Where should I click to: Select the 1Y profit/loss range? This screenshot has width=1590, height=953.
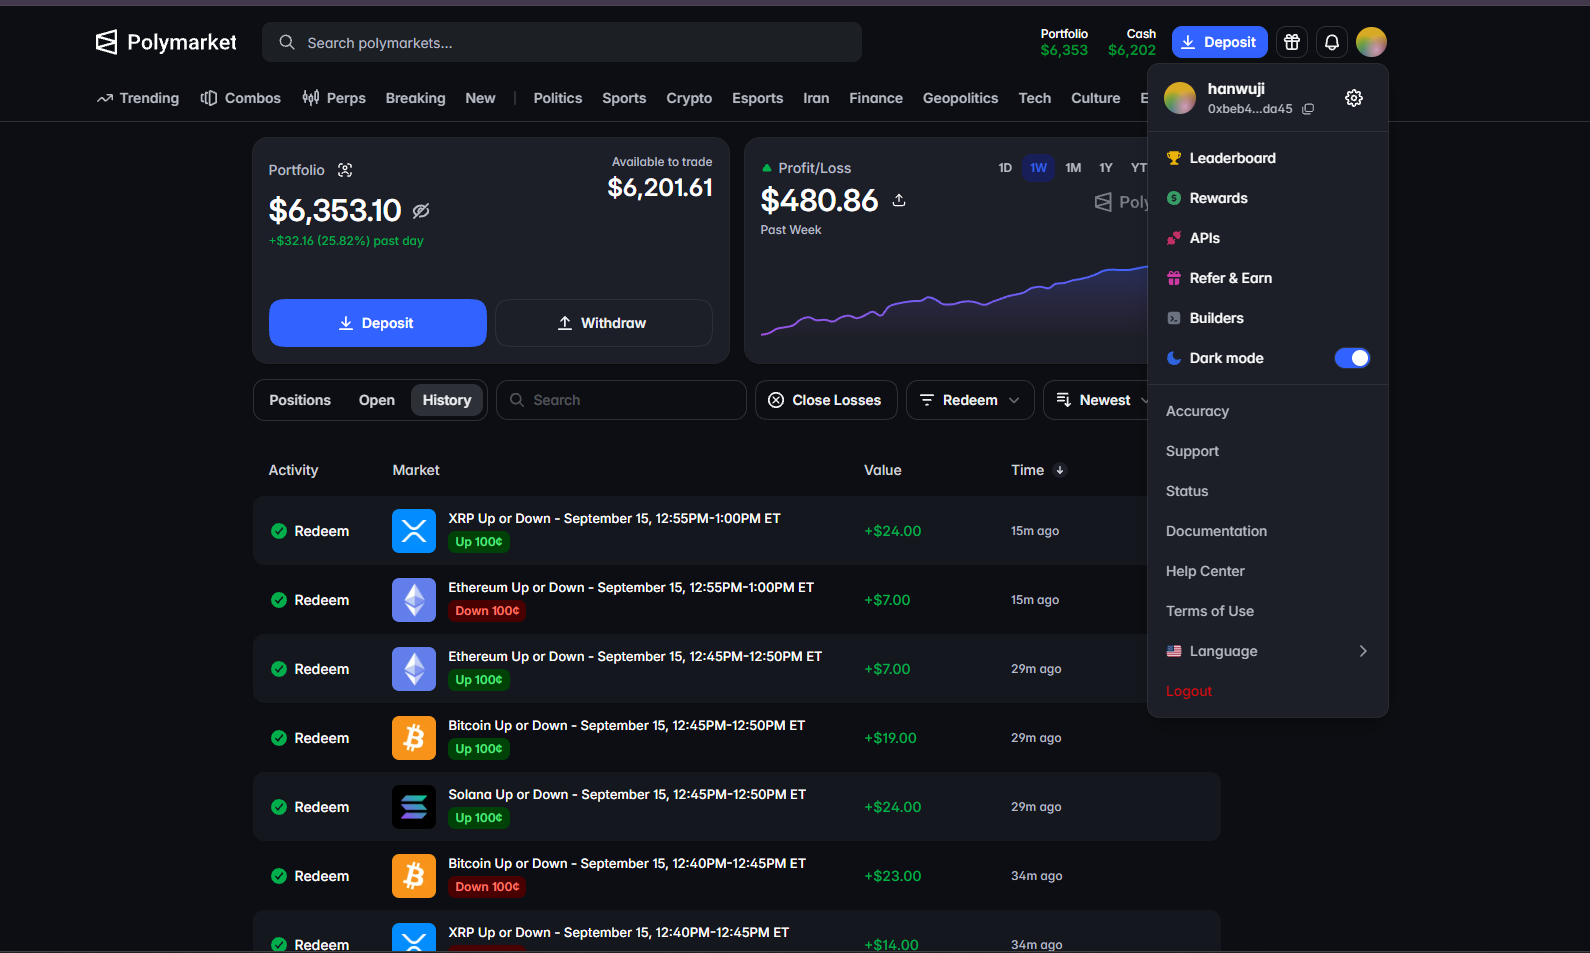(1106, 168)
